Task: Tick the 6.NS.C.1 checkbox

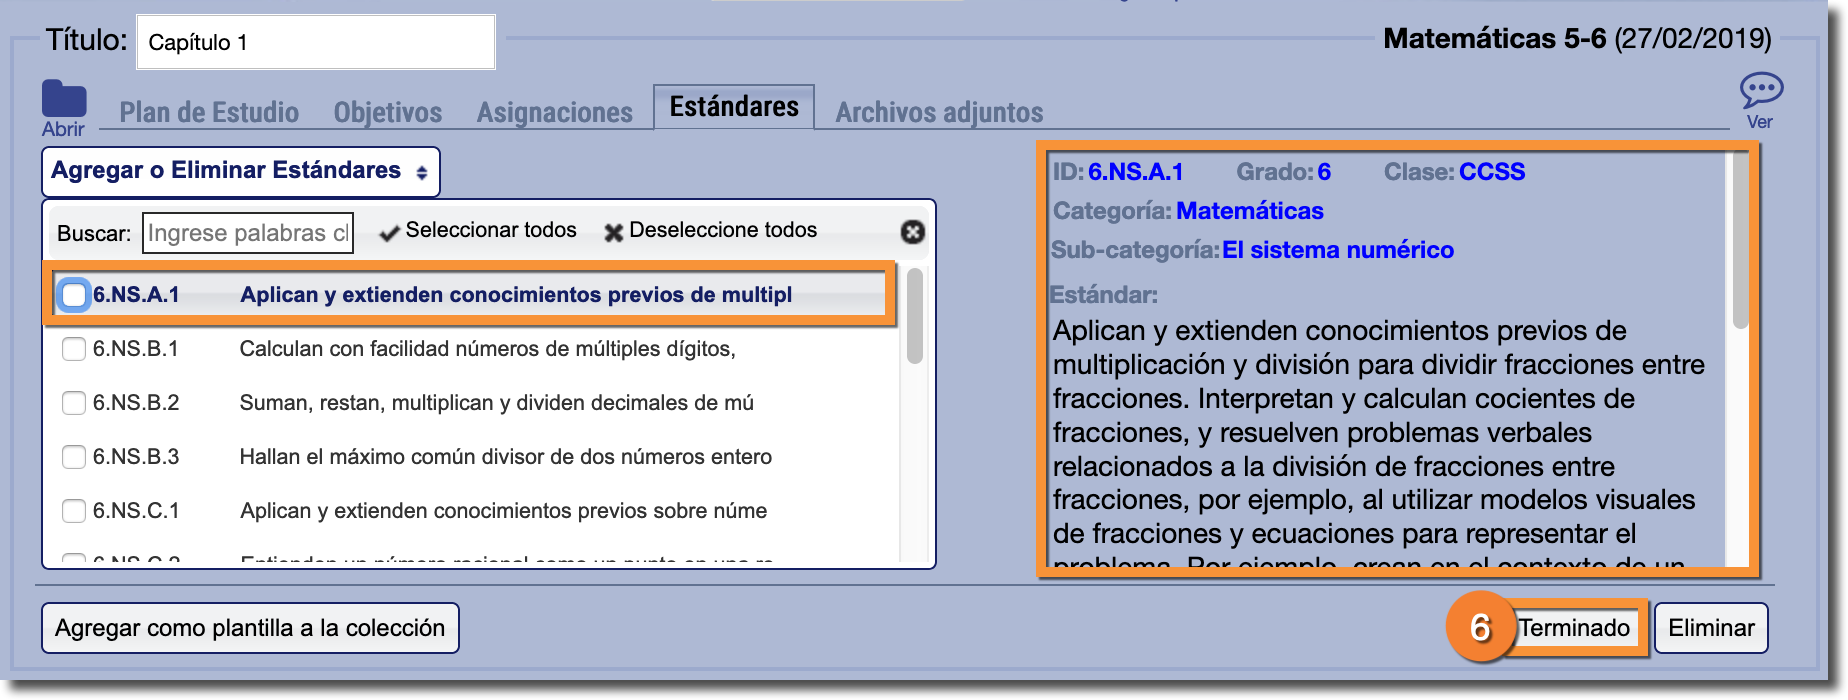Action: click(74, 511)
